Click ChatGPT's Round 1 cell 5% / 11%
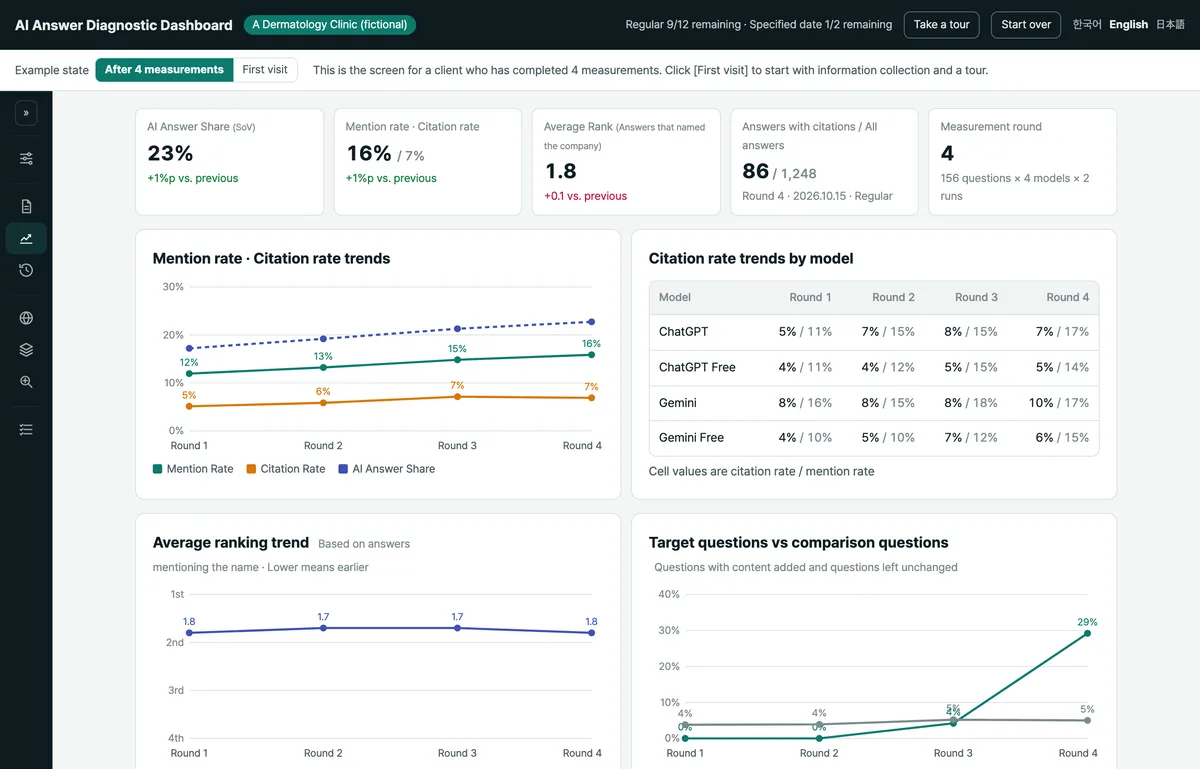Image resolution: width=1200 pixels, height=769 pixels. (805, 331)
